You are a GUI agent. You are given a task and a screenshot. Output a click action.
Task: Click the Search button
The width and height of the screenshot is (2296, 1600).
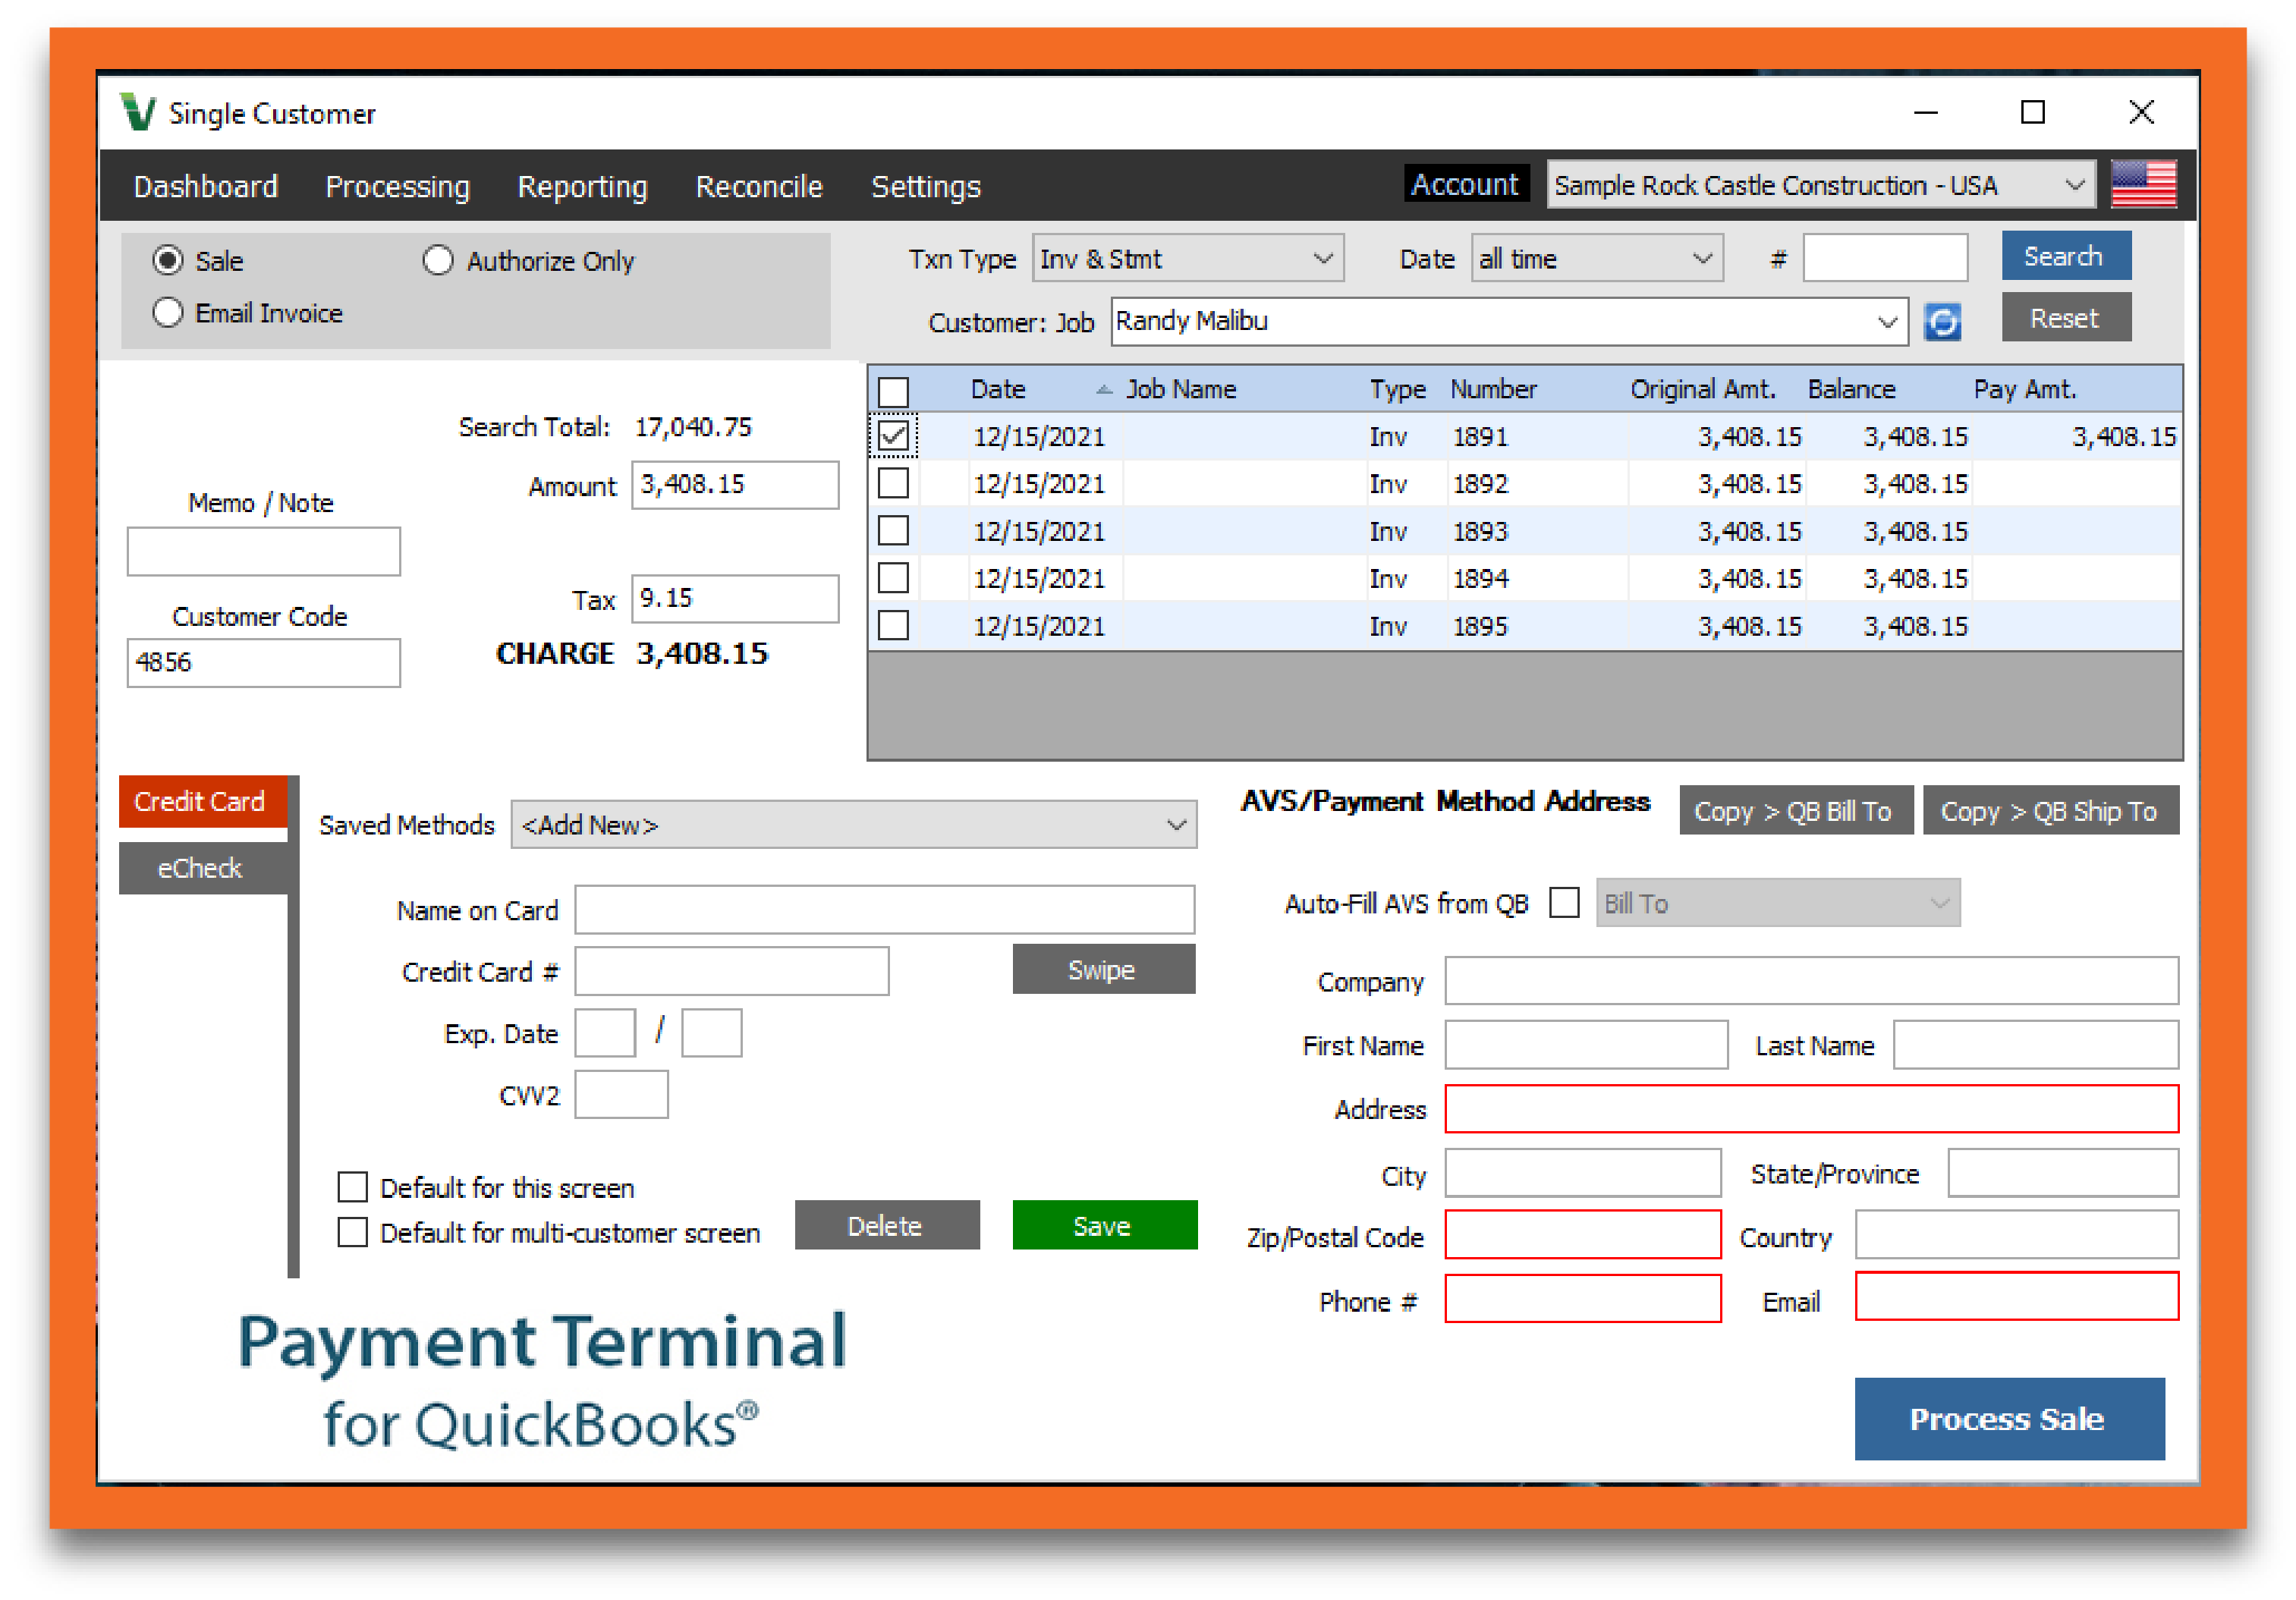click(2065, 257)
